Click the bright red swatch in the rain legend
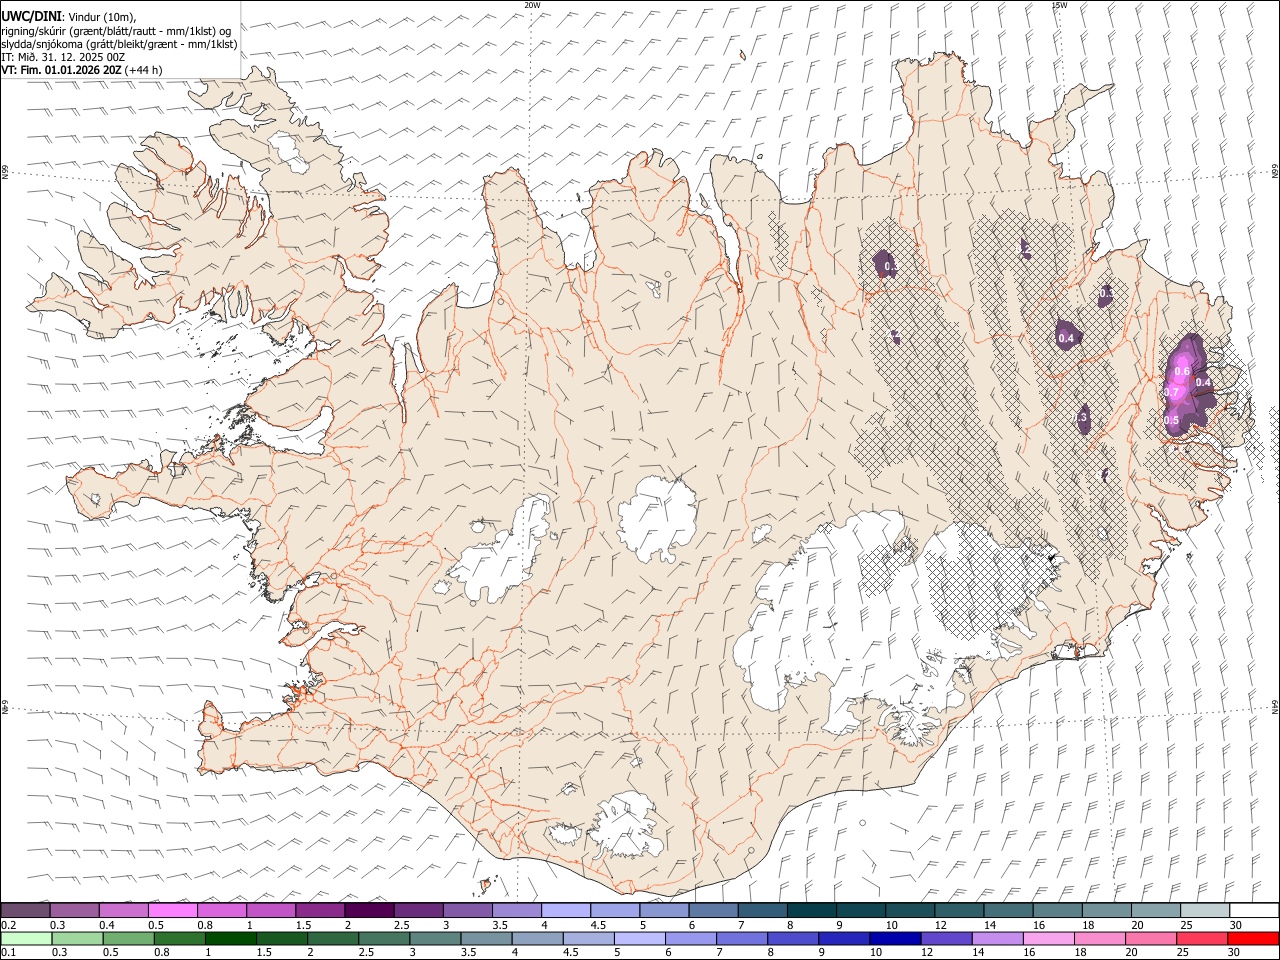1280x960 pixels. click(1253, 939)
